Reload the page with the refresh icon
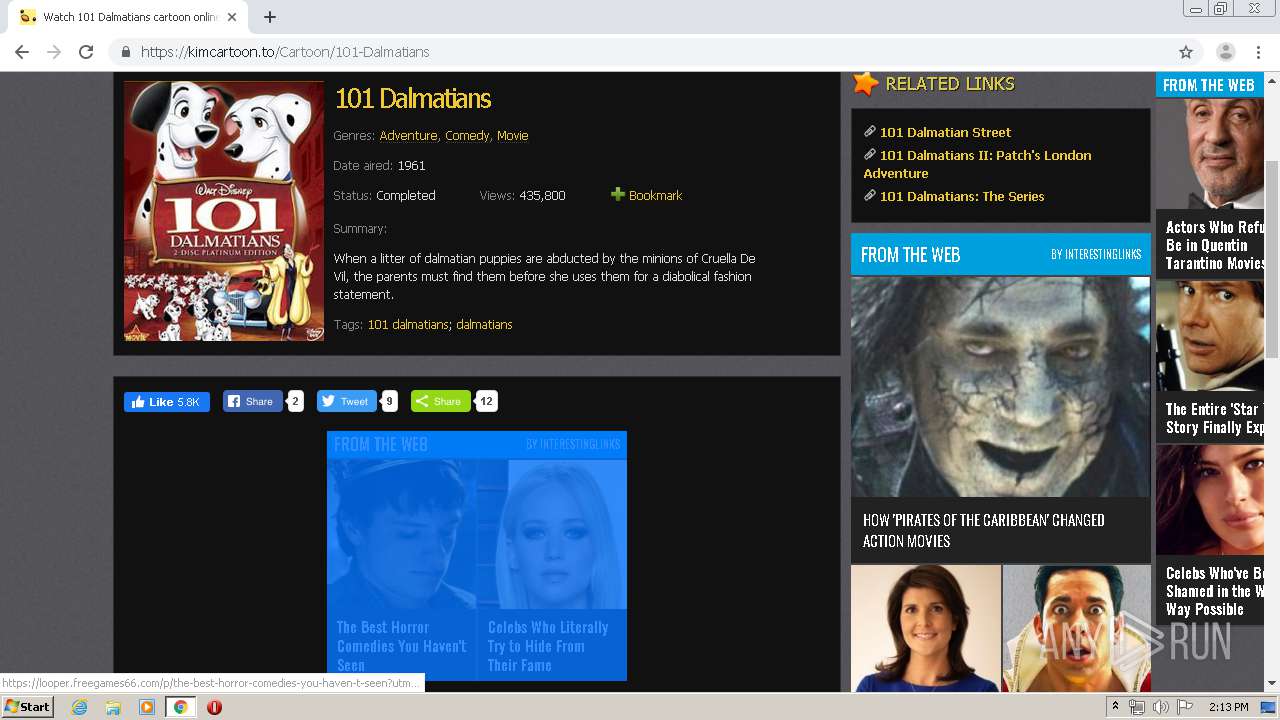This screenshot has height=720, width=1280. pos(86,52)
